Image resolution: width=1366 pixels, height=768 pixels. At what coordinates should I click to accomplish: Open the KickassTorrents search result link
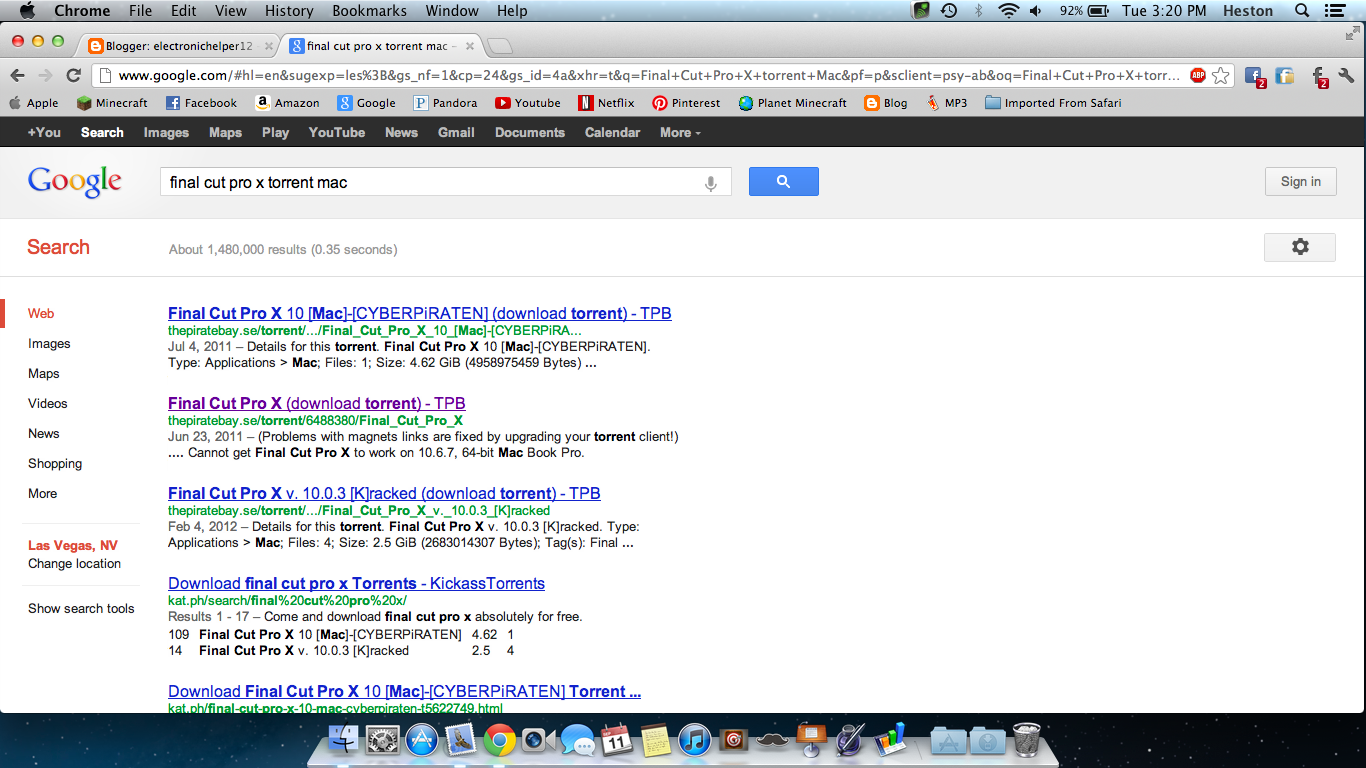tap(356, 583)
